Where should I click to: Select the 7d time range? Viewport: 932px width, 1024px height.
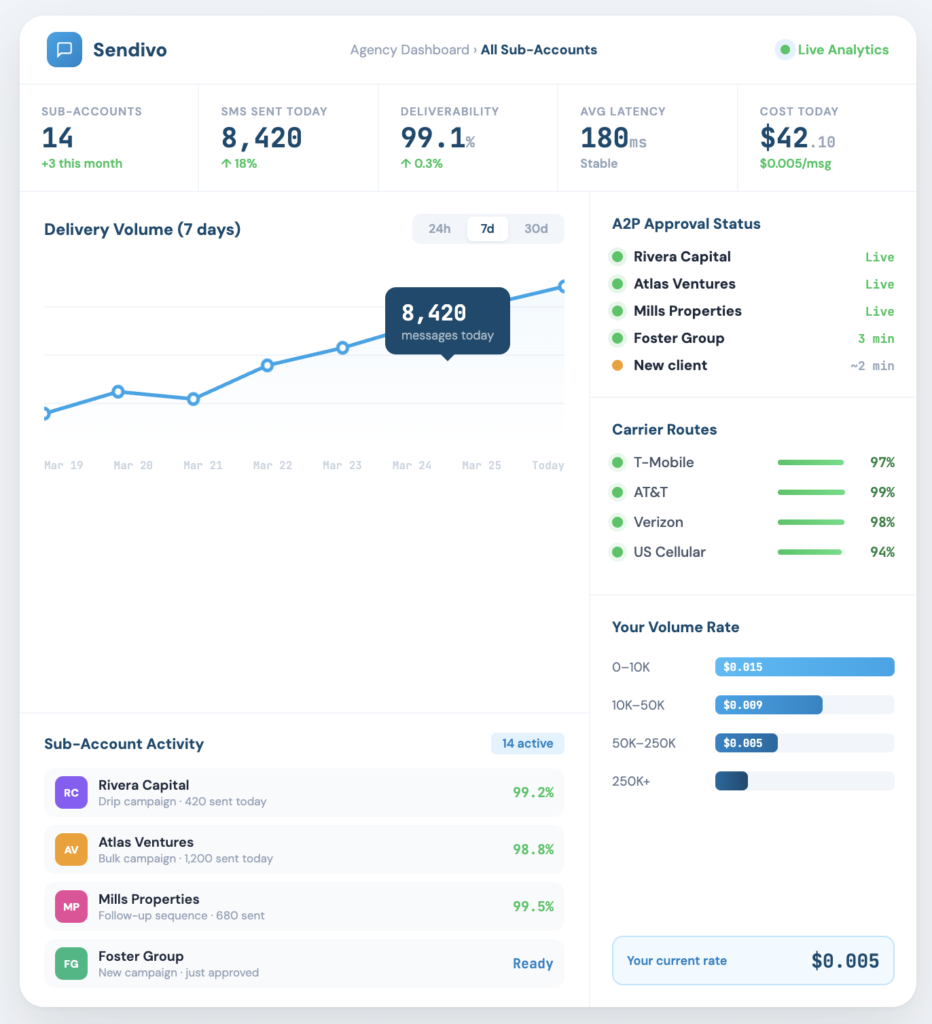(x=487, y=229)
